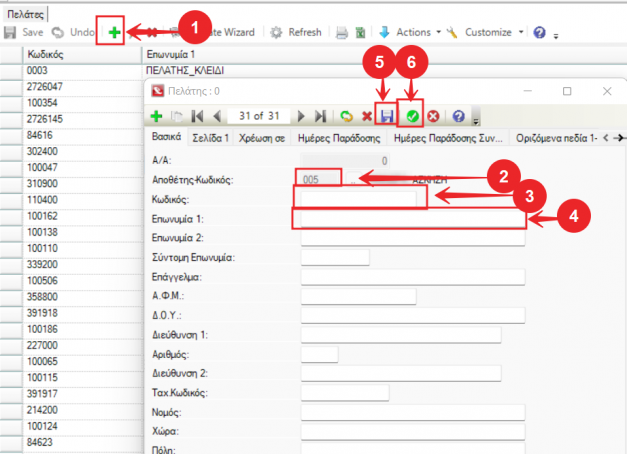Select customer row 310900
627x454 pixels.
[42, 184]
